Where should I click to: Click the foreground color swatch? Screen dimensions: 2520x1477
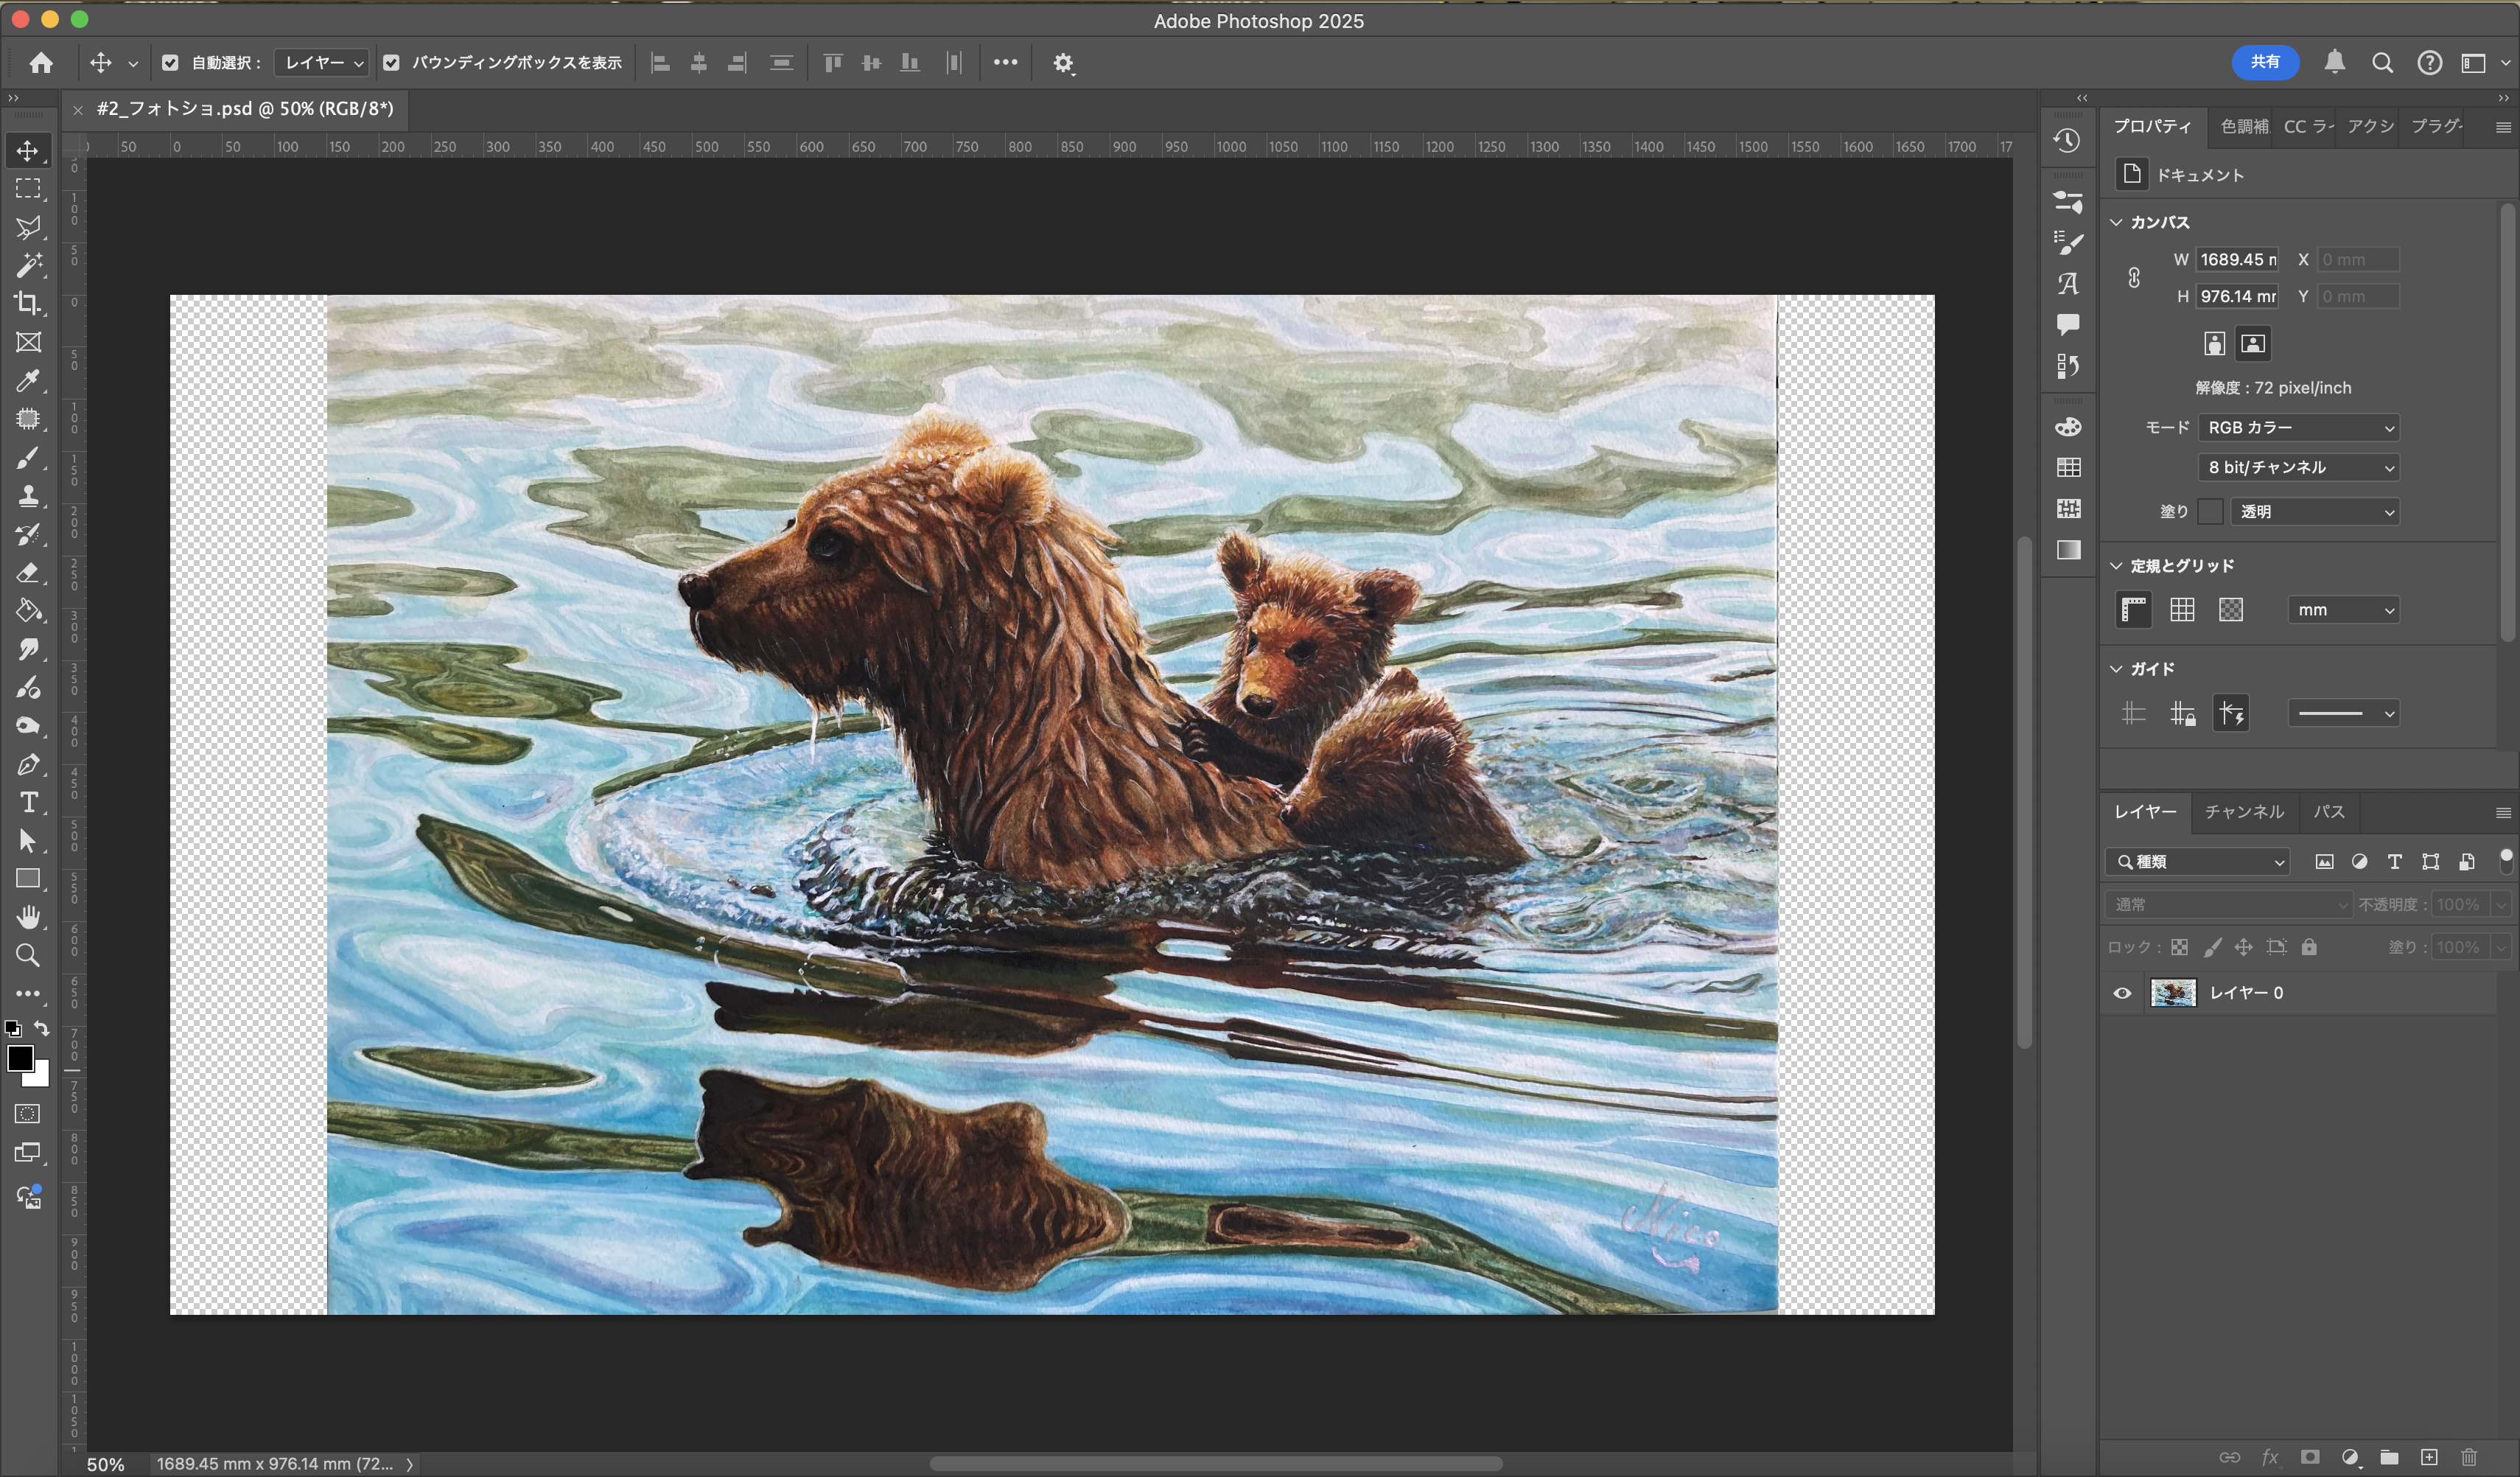point(20,1058)
